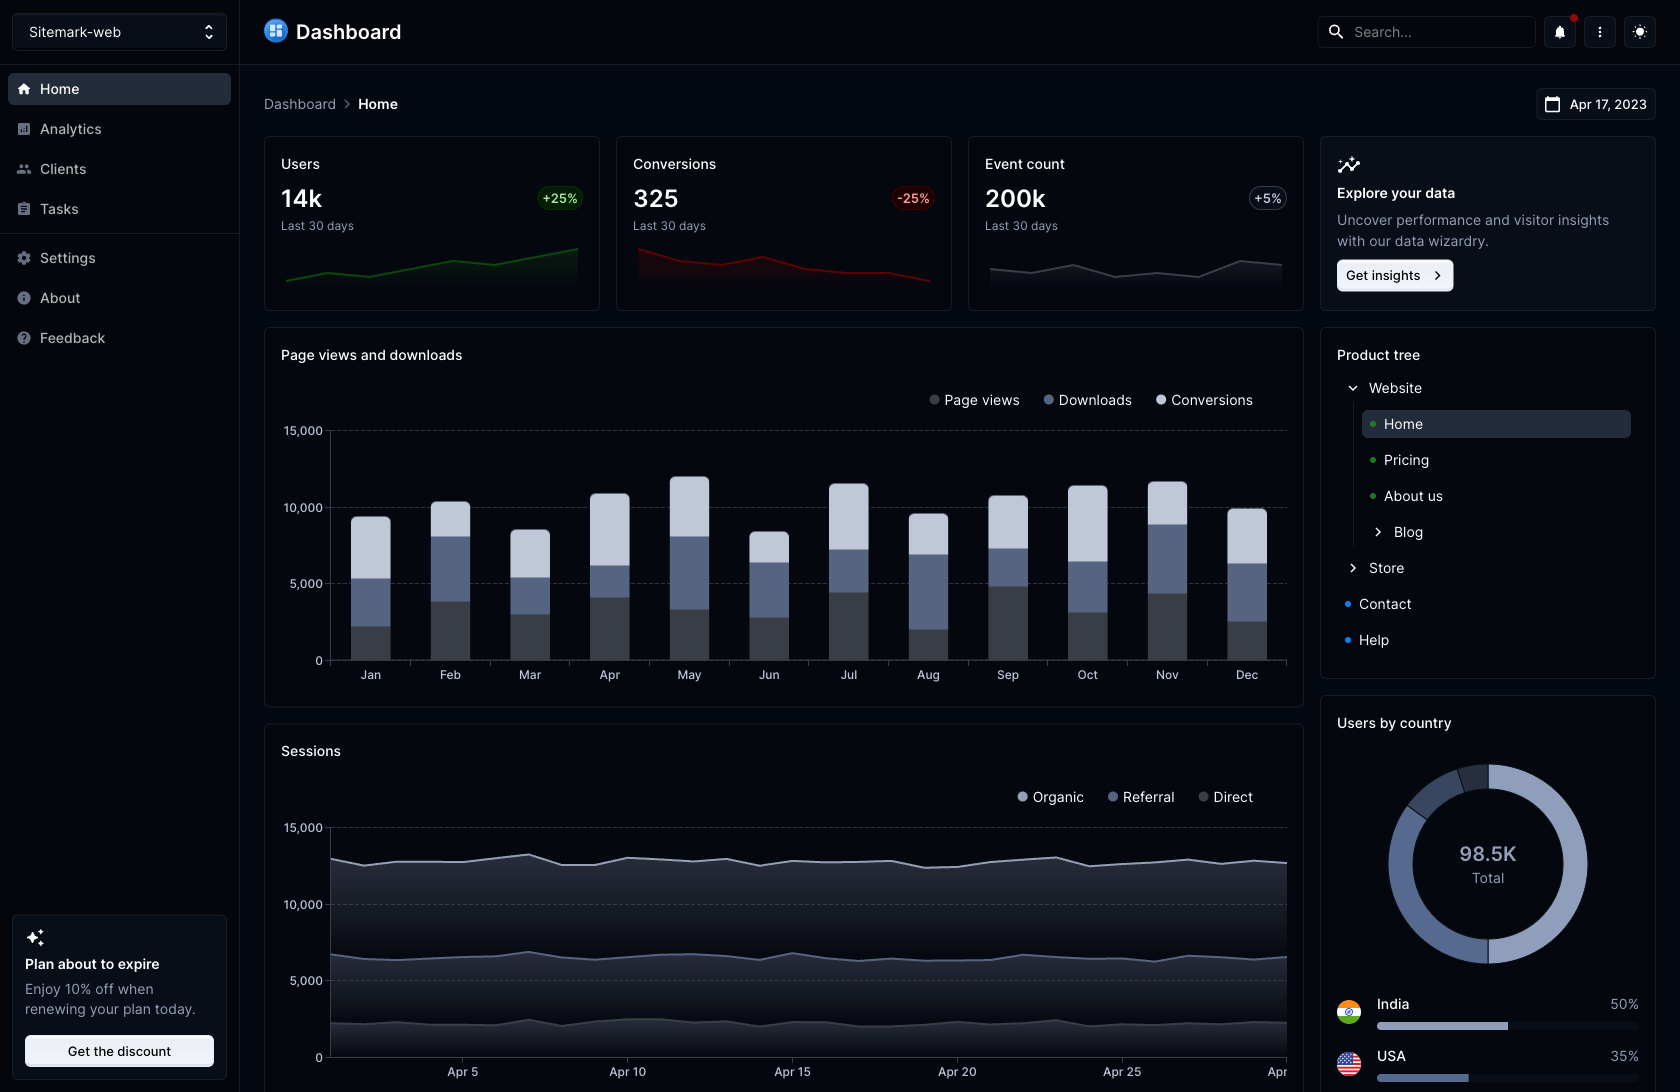This screenshot has height=1092, width=1680.
Task: Toggle the Organic sessions legend item
Action: click(1050, 797)
